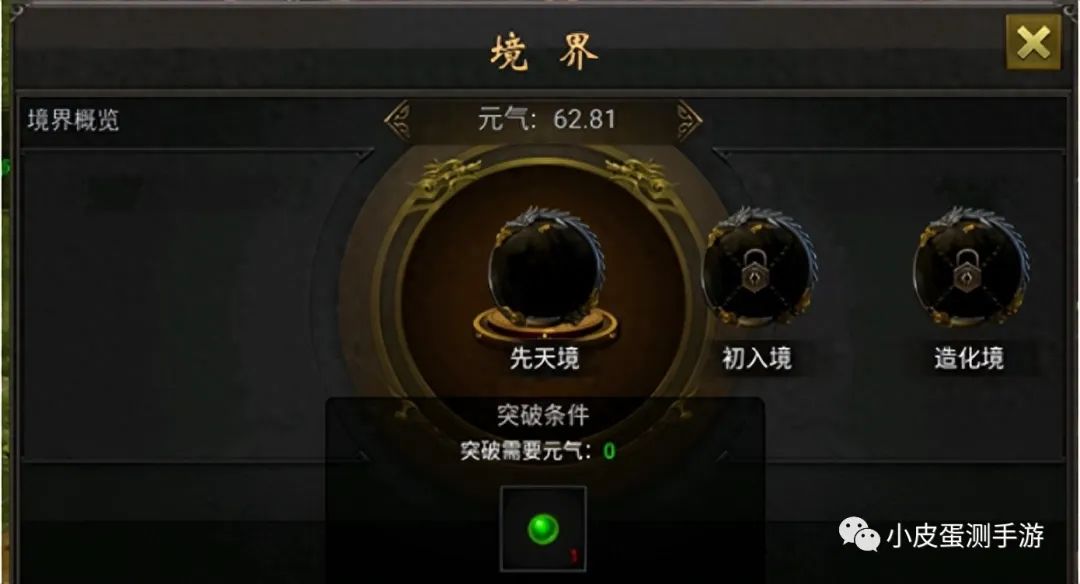This screenshot has width=1080, height=584.
Task: Click the 初入境 label text
Action: (757, 358)
